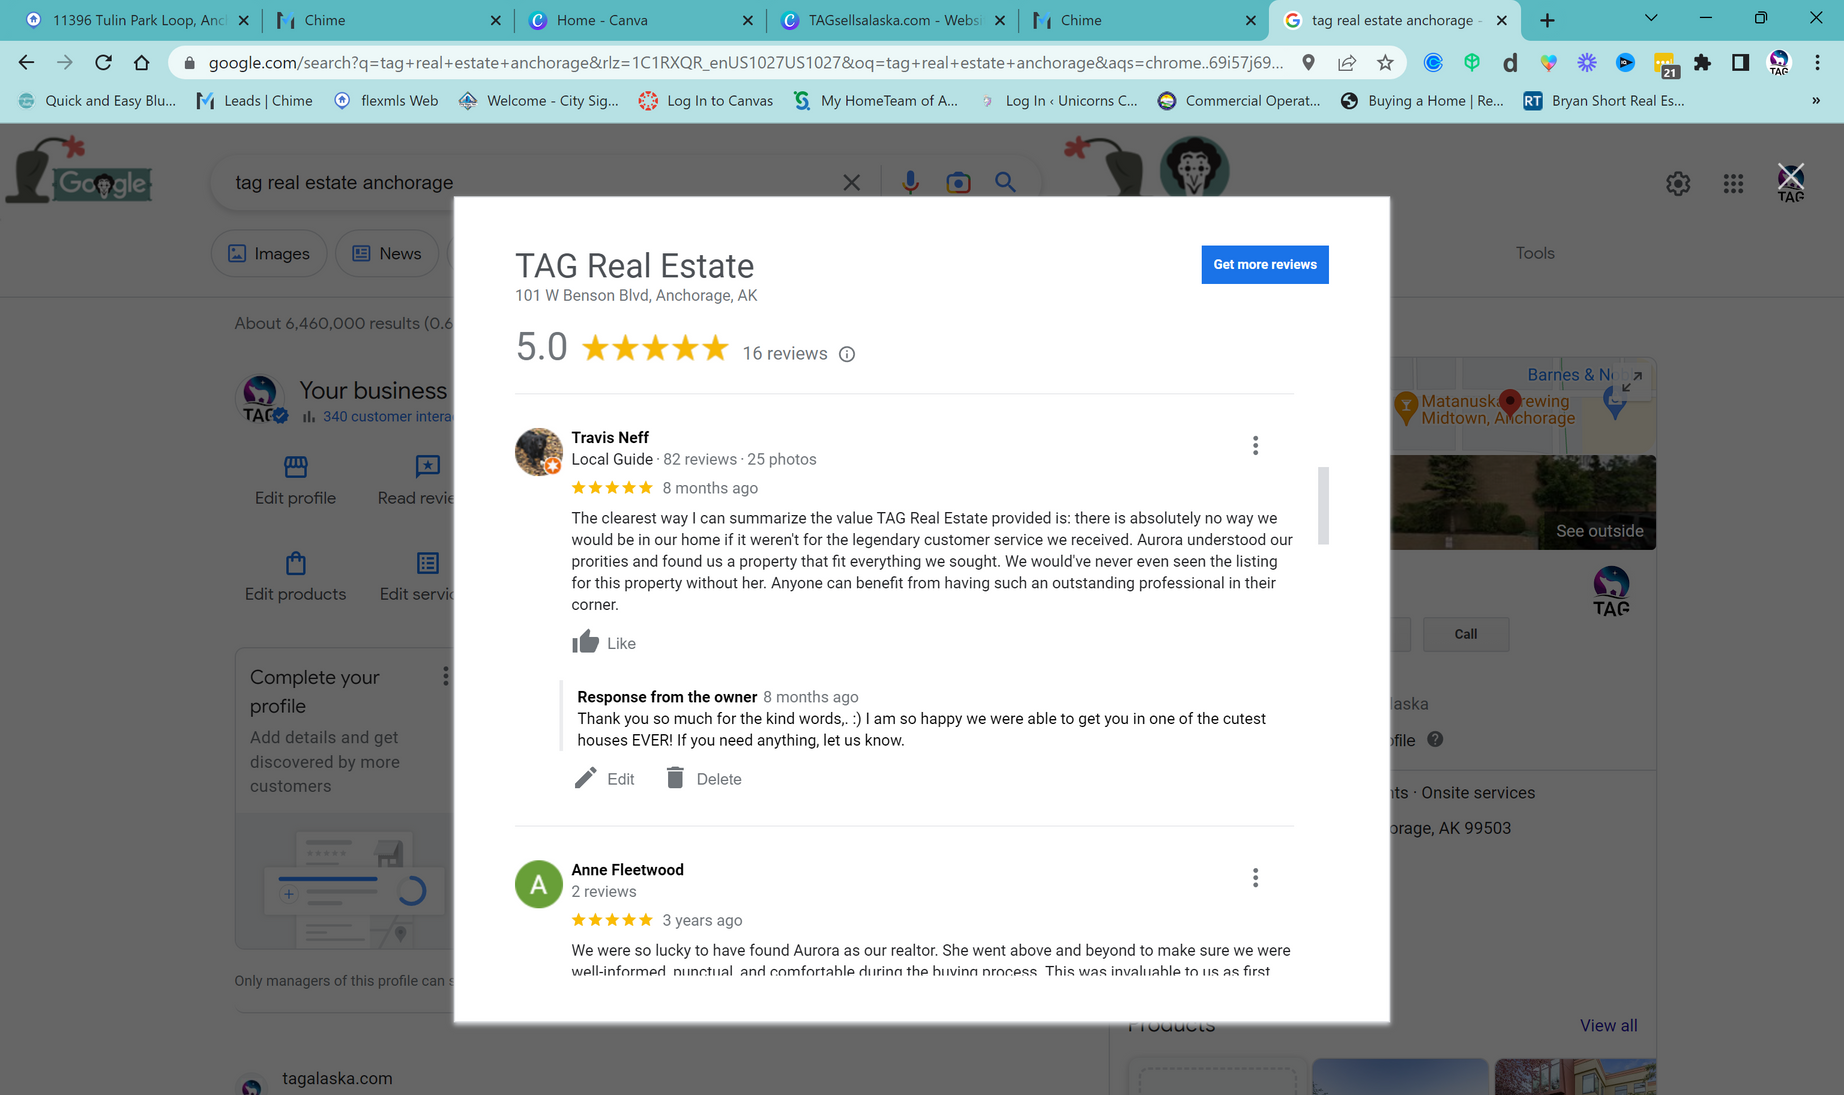The width and height of the screenshot is (1844, 1095).
Task: Edit the owner response using pencil icon
Action: [585, 778]
